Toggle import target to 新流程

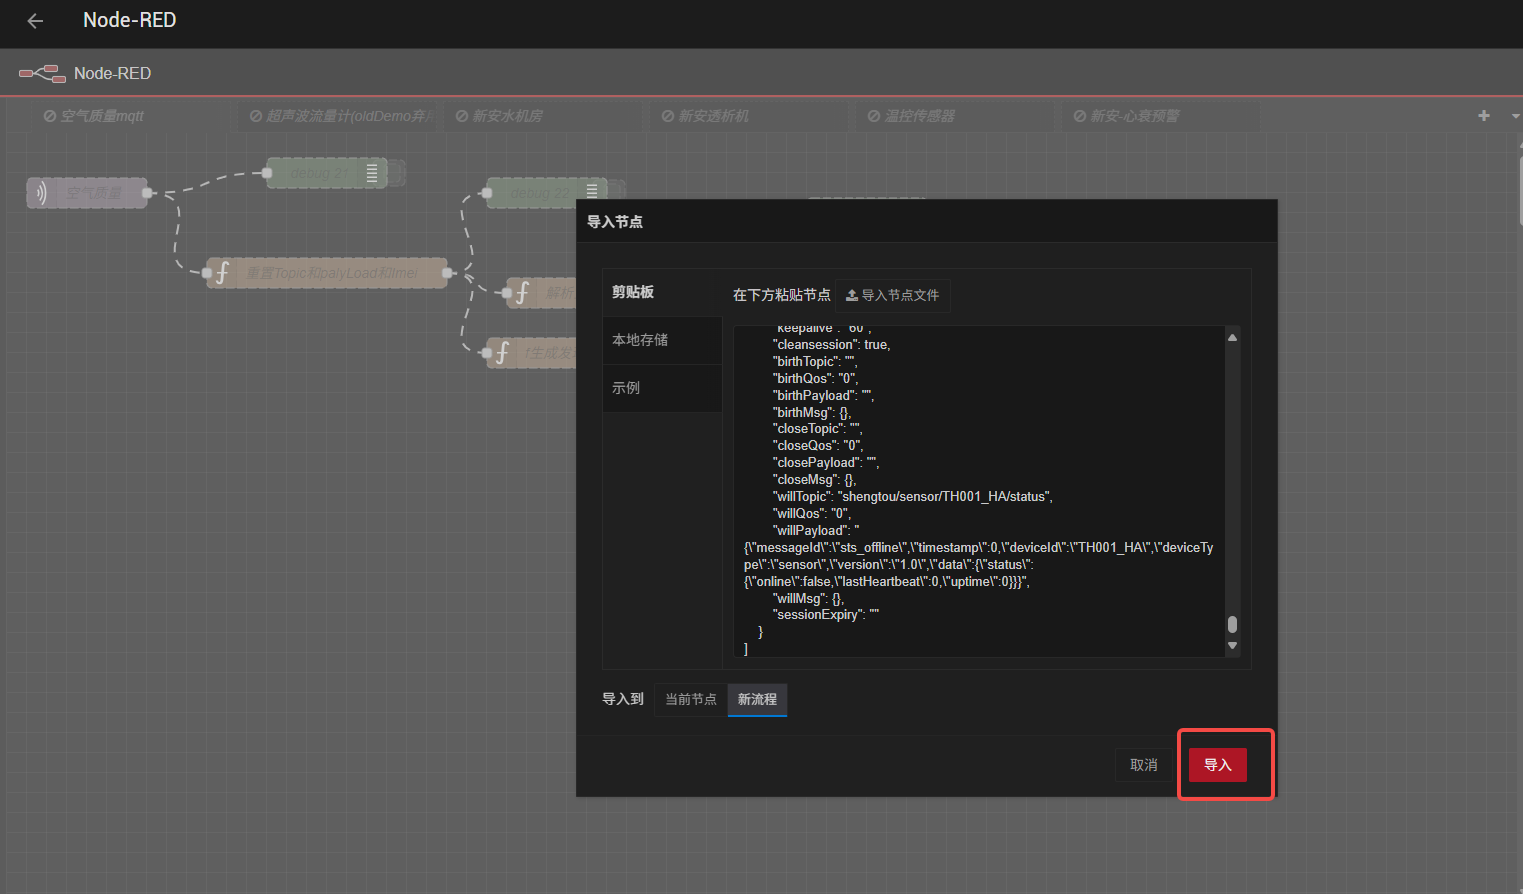pyautogui.click(x=757, y=700)
